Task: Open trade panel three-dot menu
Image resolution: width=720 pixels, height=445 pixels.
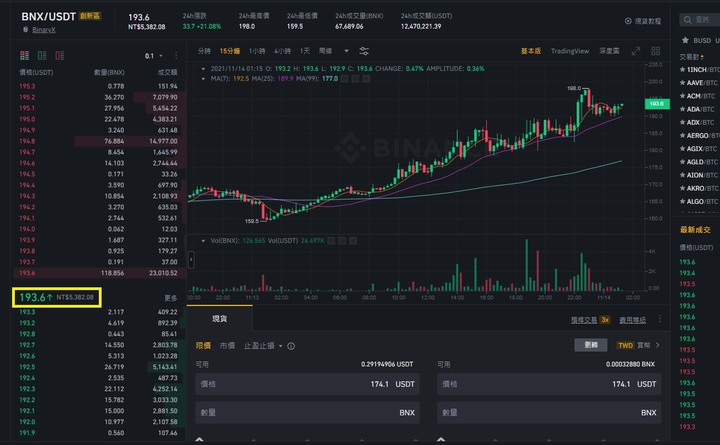Action: coord(660,319)
